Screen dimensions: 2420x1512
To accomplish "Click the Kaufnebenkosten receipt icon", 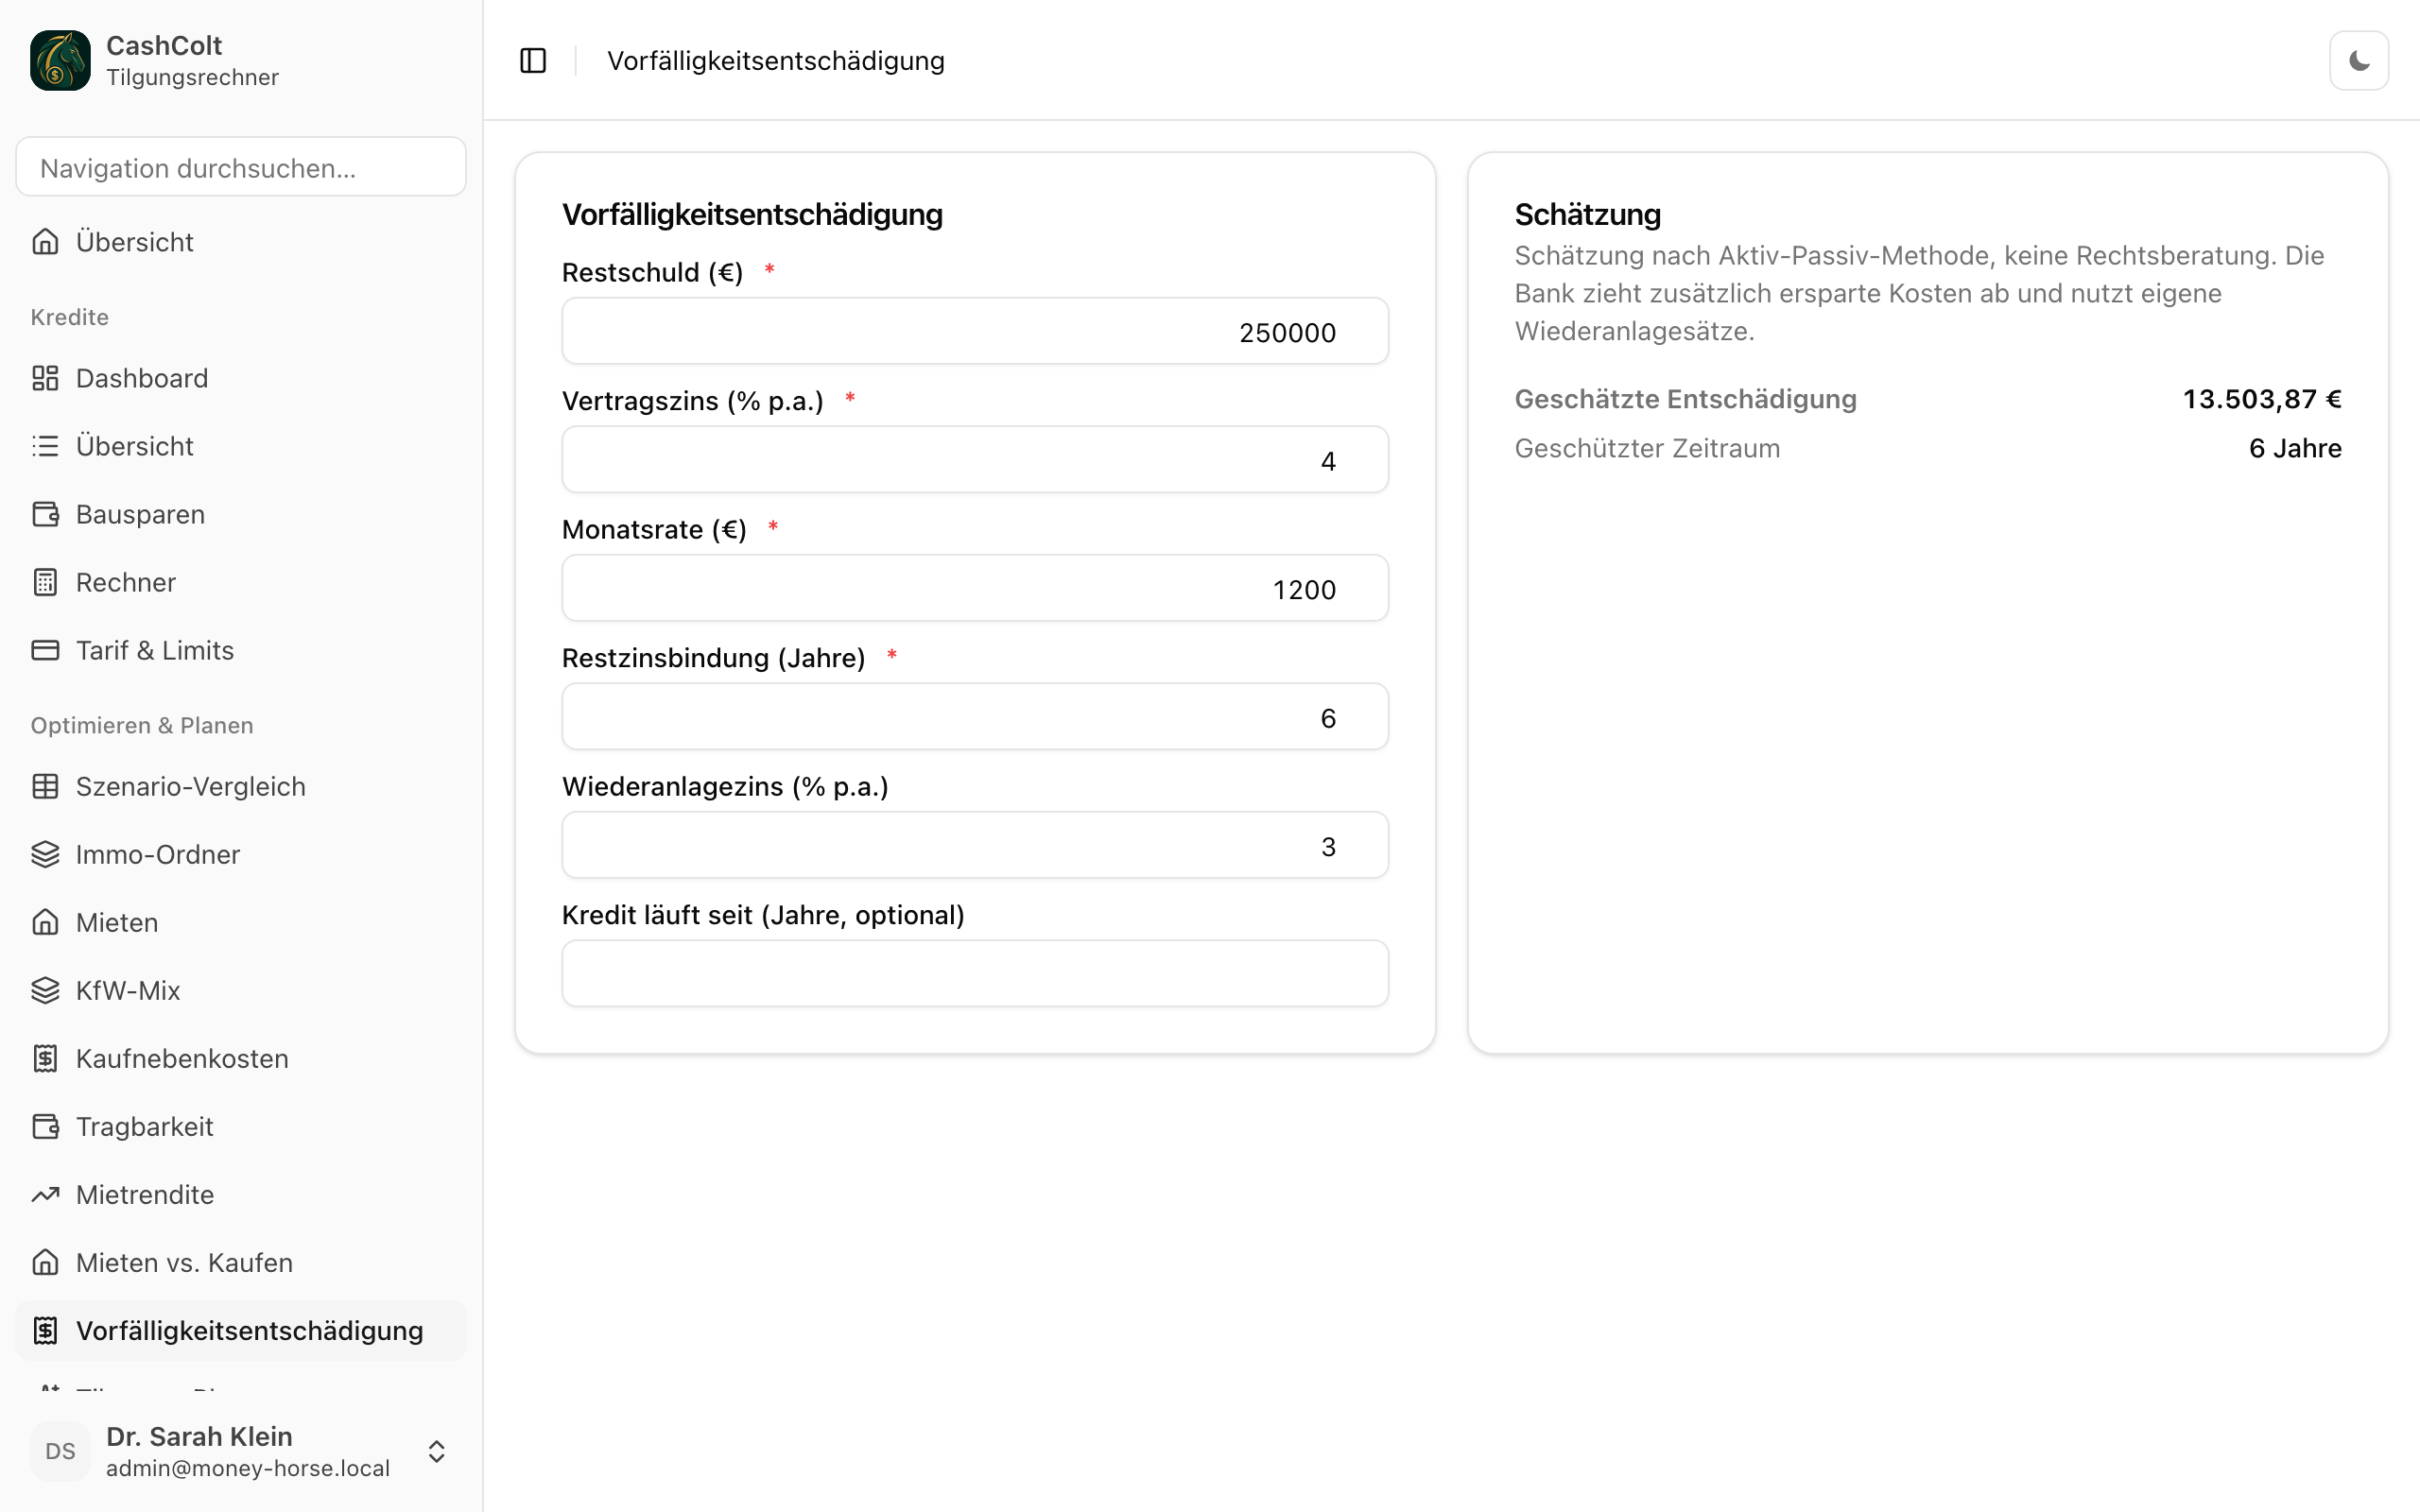I will [45, 1058].
